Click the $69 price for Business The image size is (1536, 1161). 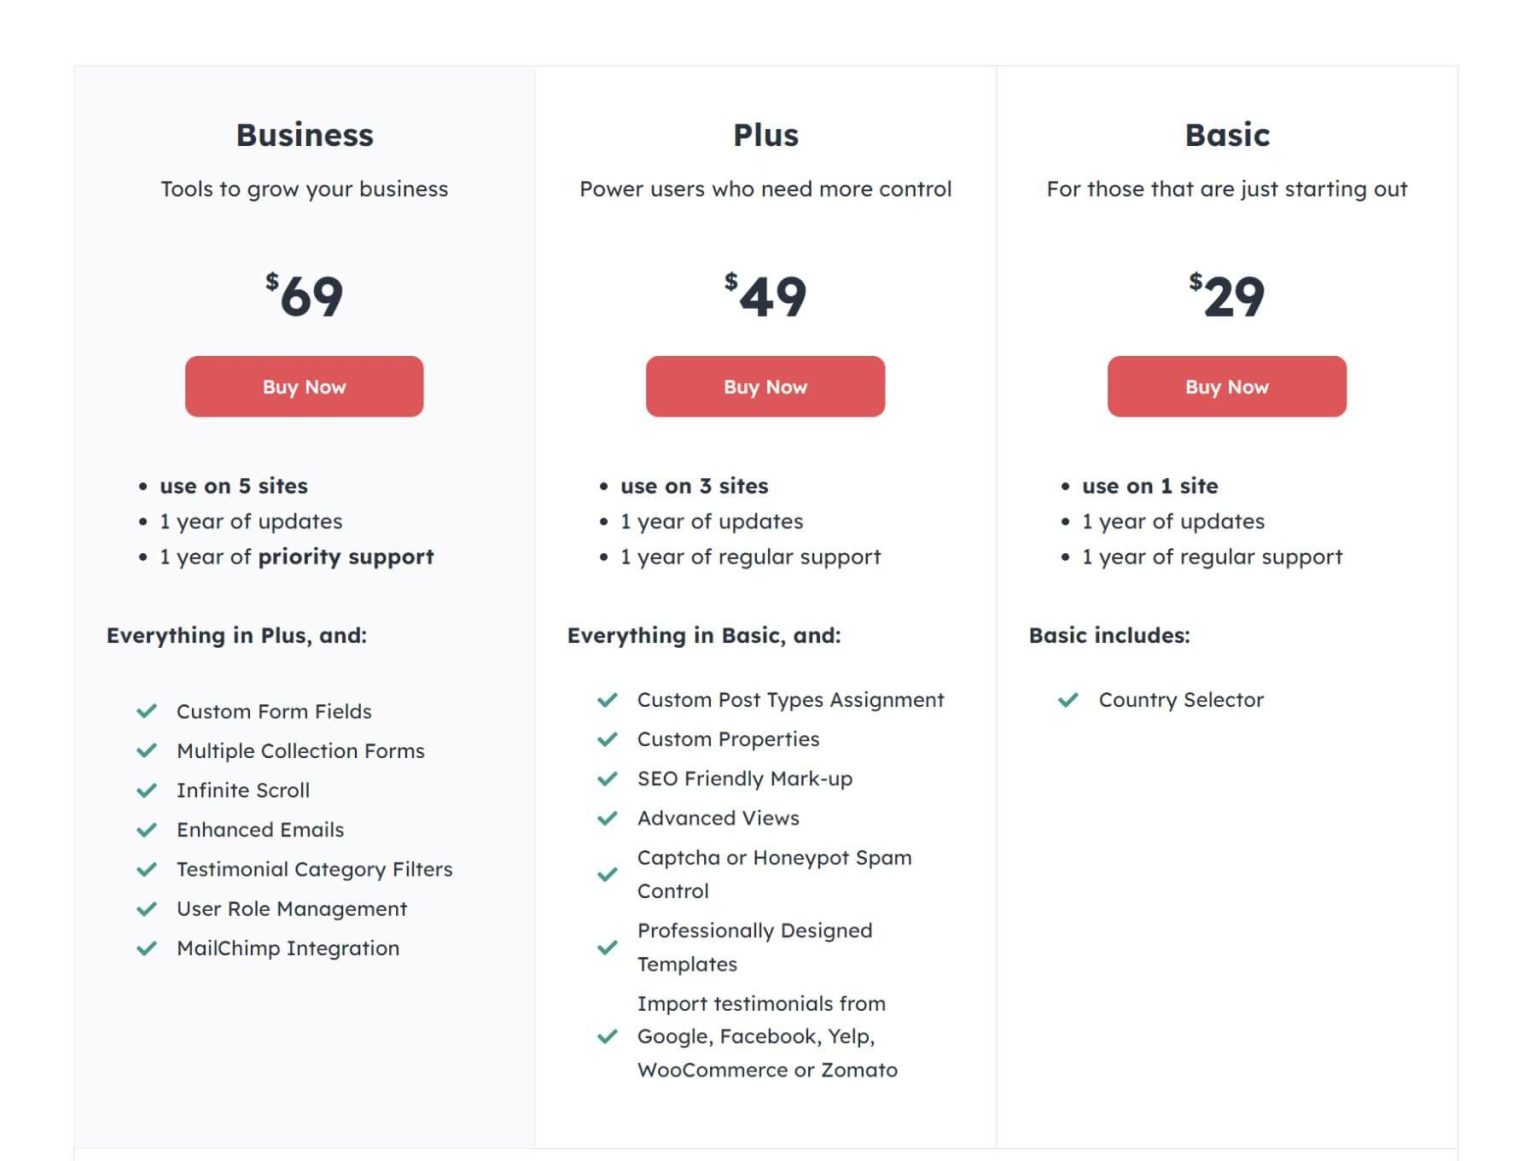coord(304,295)
